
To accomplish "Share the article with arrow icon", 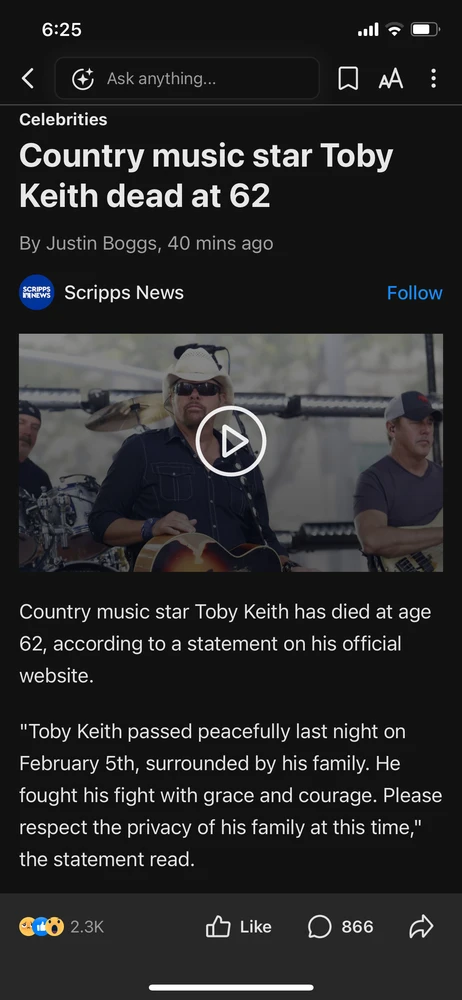I will click(x=421, y=927).
